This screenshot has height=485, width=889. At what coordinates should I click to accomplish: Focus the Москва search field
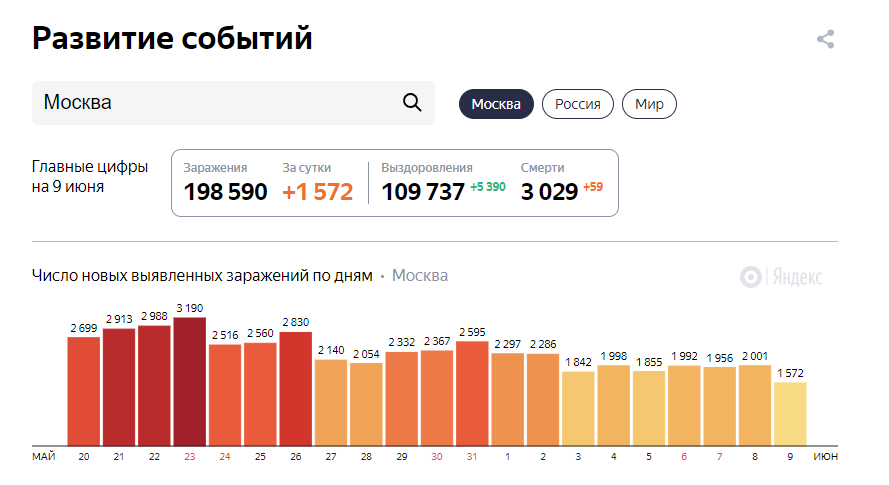[x=233, y=103]
